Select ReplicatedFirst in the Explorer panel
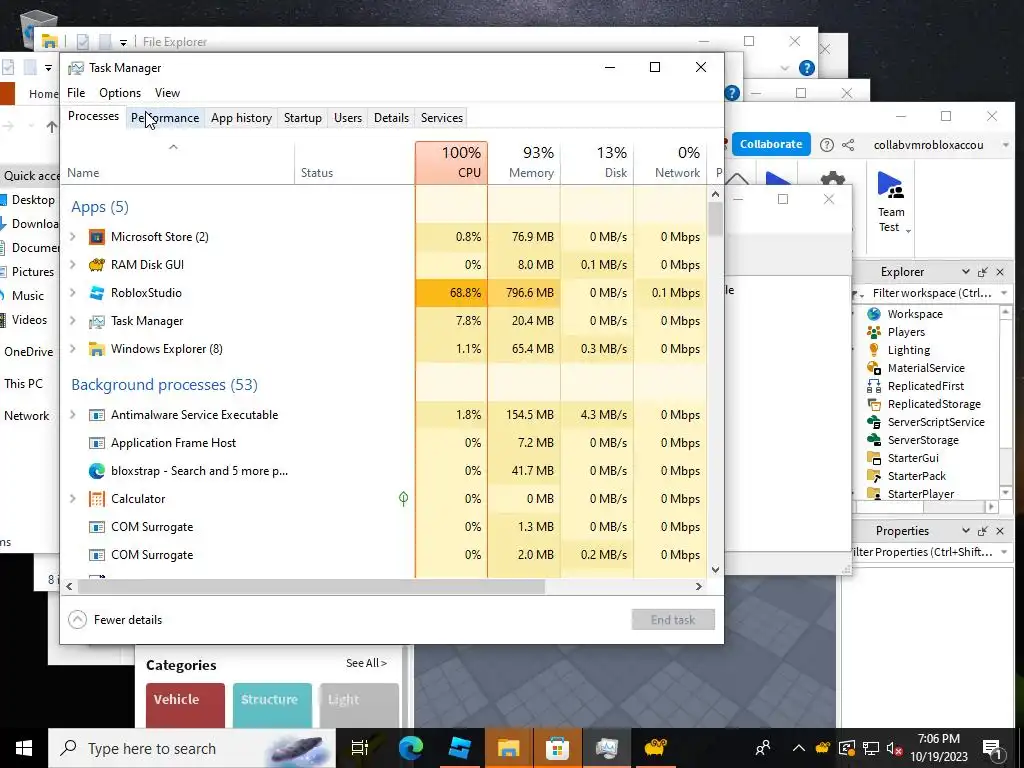This screenshot has width=1024, height=768. (925, 386)
